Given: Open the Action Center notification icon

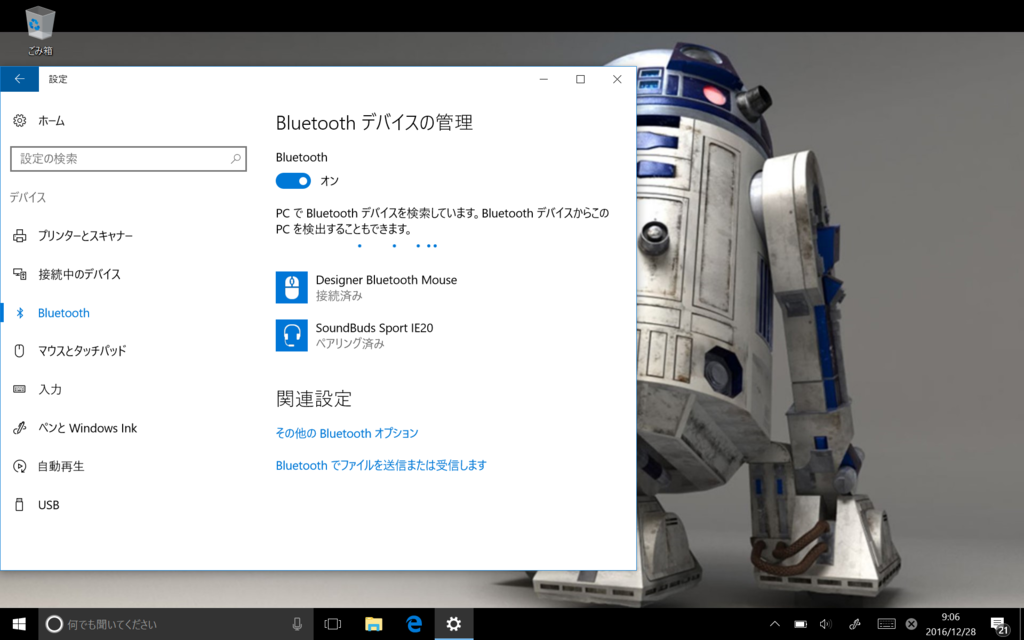Looking at the screenshot, I should [x=1000, y=626].
